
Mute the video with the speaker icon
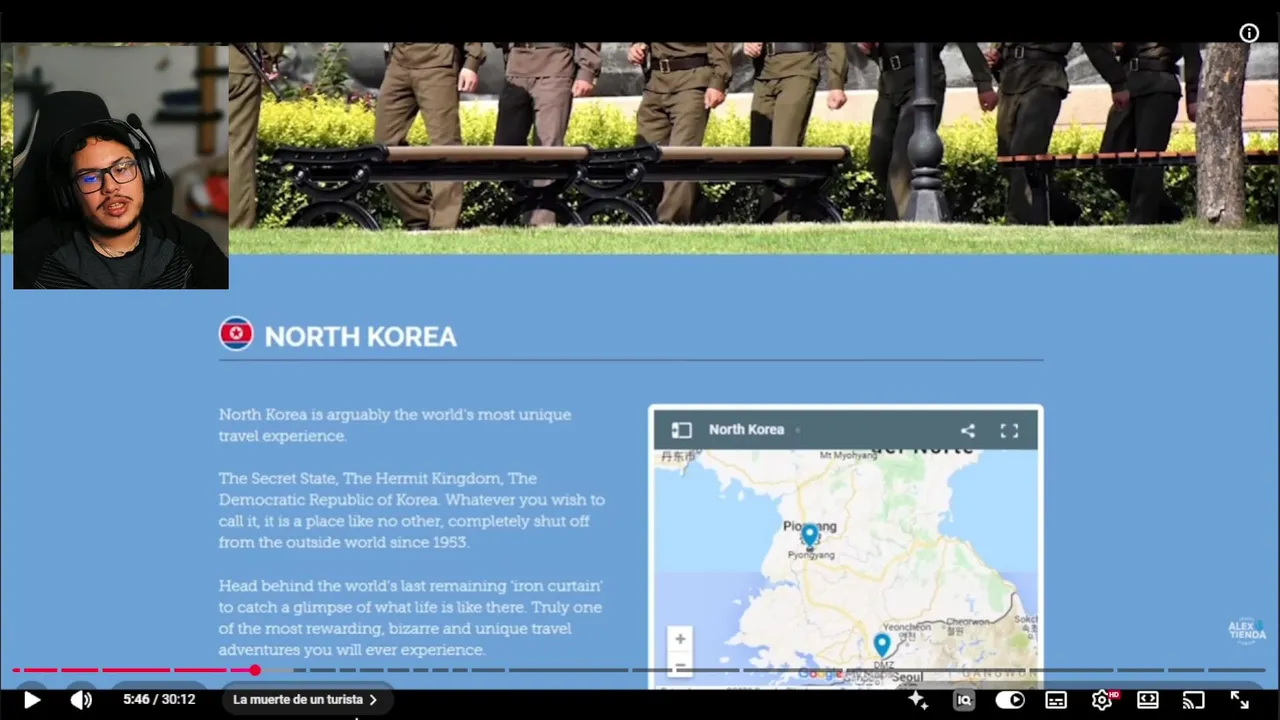82,700
